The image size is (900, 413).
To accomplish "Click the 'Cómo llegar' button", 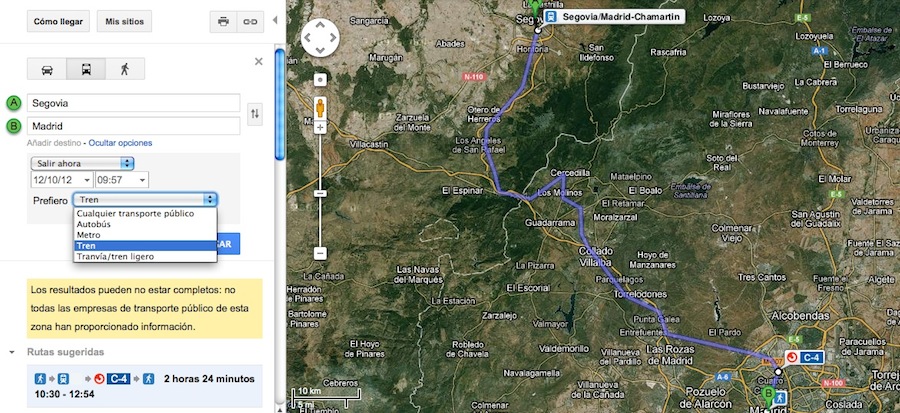I will (x=59, y=21).
